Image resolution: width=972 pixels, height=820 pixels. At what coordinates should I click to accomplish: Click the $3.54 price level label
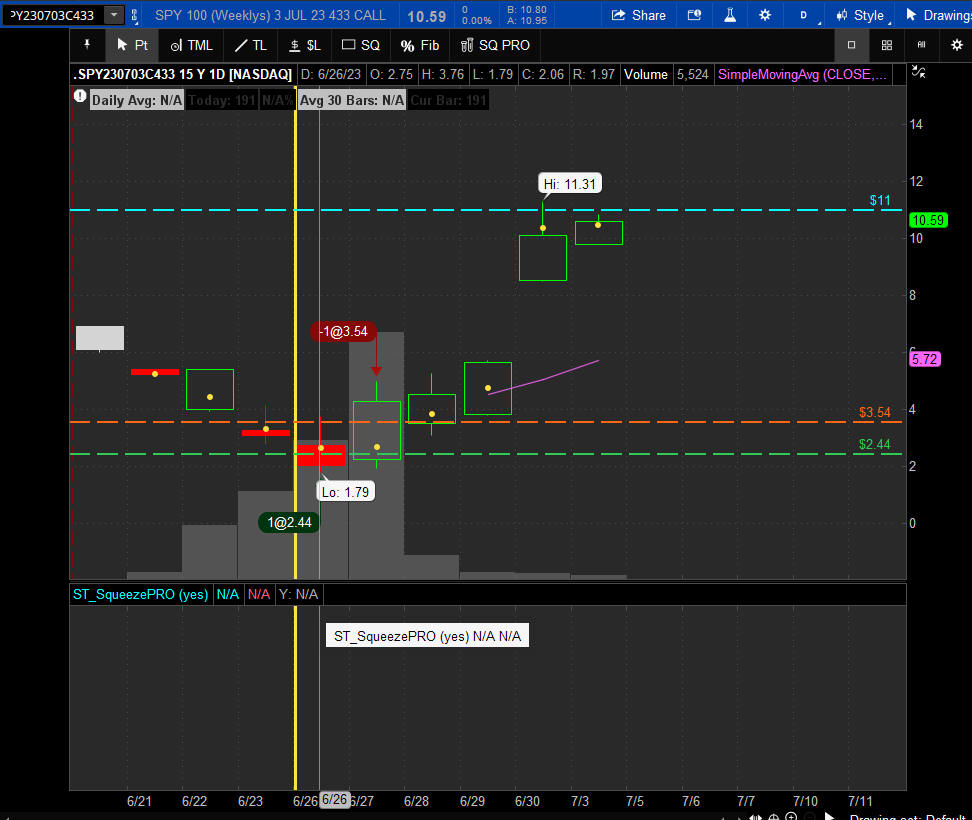875,412
